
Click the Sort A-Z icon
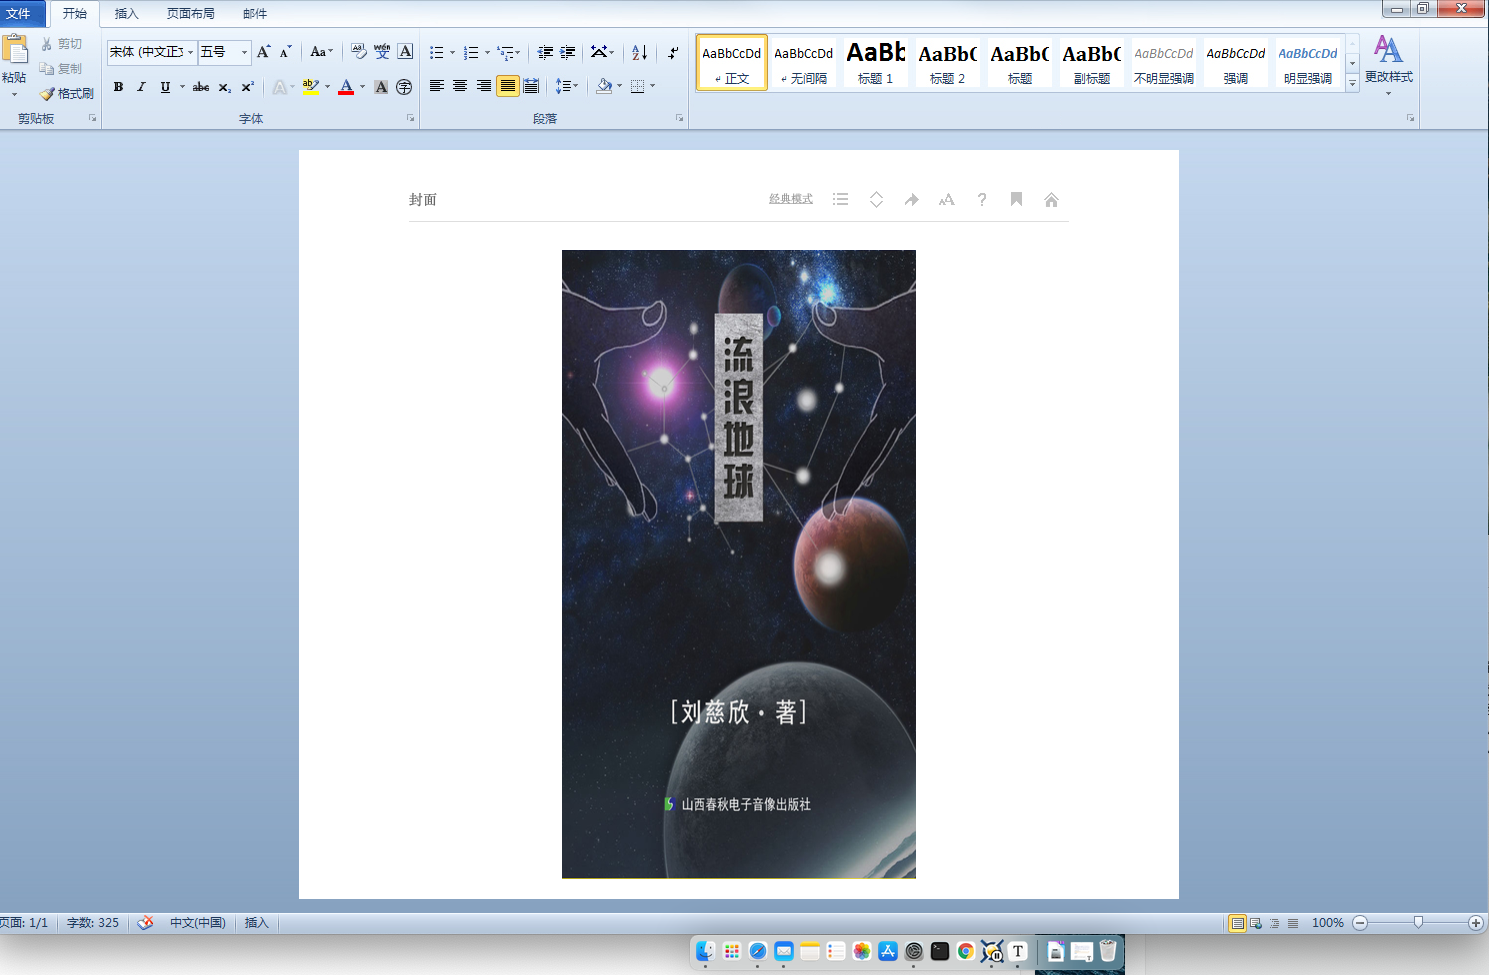click(x=640, y=52)
